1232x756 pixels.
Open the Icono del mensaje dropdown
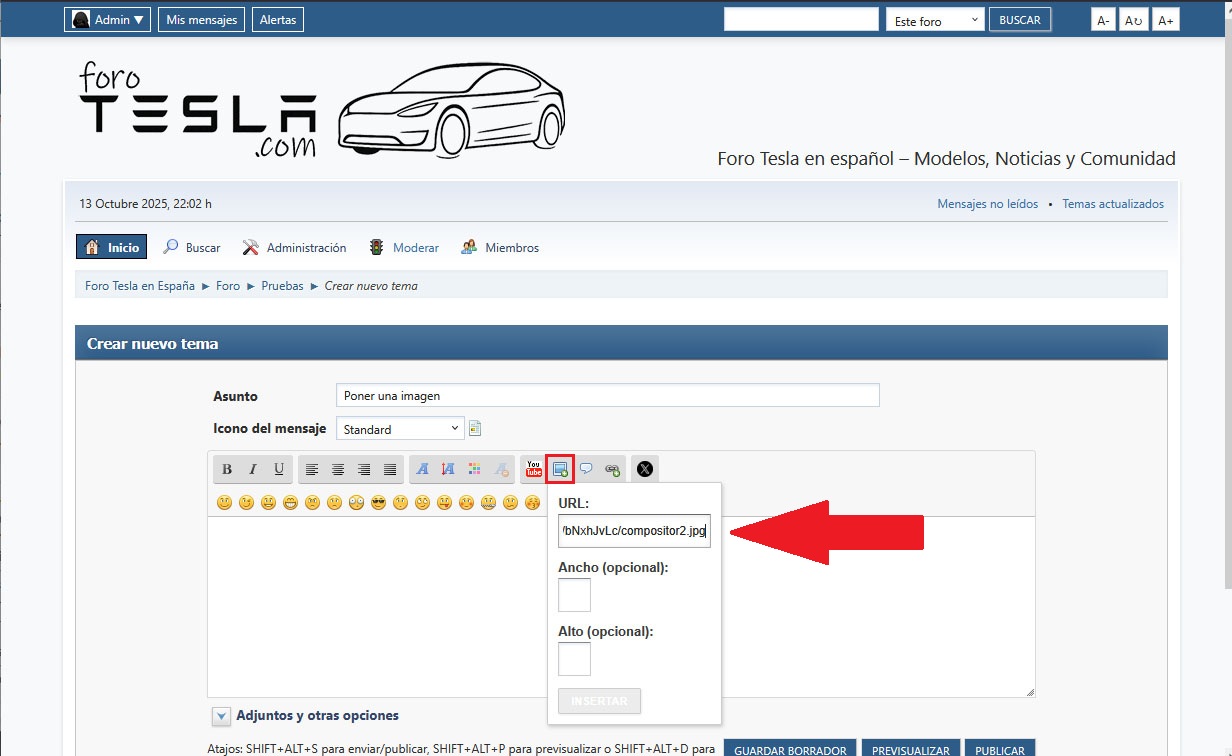(x=400, y=429)
